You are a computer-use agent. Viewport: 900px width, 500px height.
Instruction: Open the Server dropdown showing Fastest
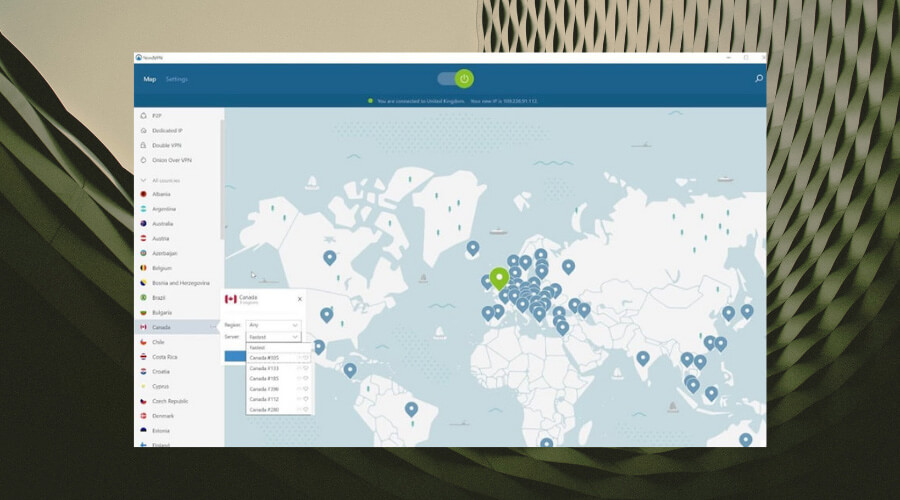[x=274, y=338]
